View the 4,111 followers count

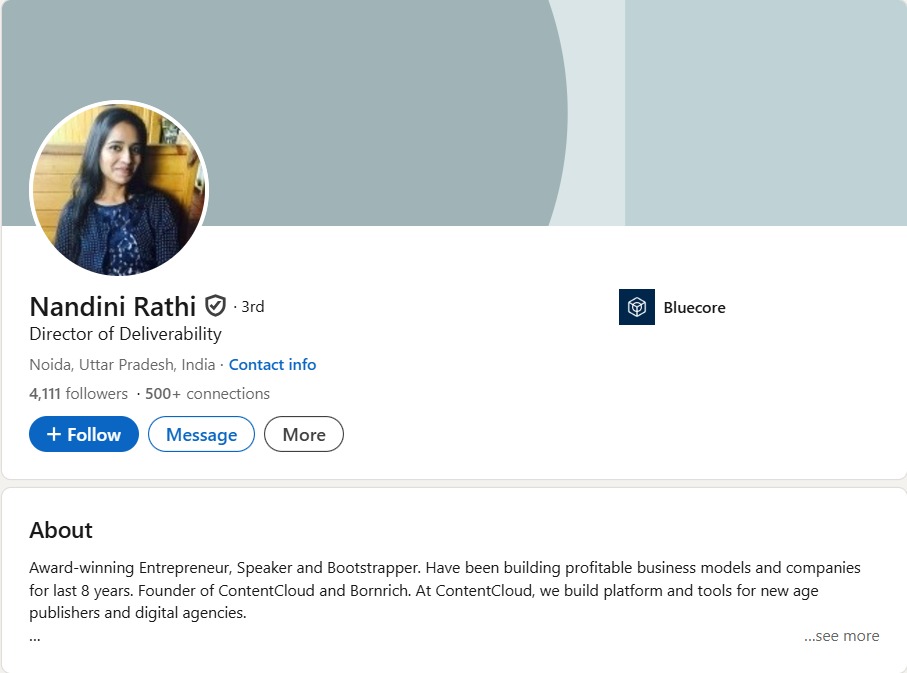(x=78, y=394)
